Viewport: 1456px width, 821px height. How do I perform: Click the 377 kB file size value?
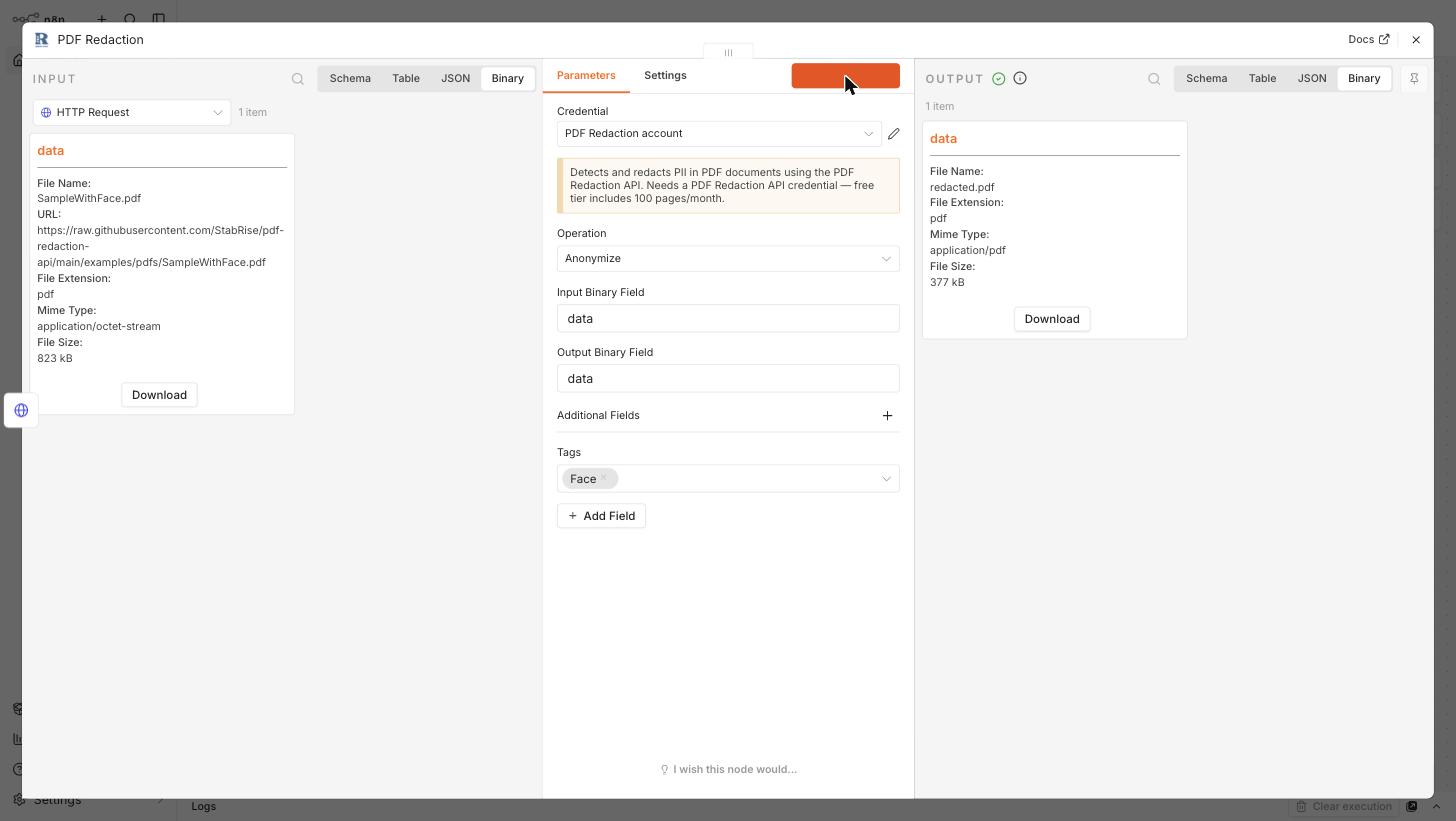(947, 283)
